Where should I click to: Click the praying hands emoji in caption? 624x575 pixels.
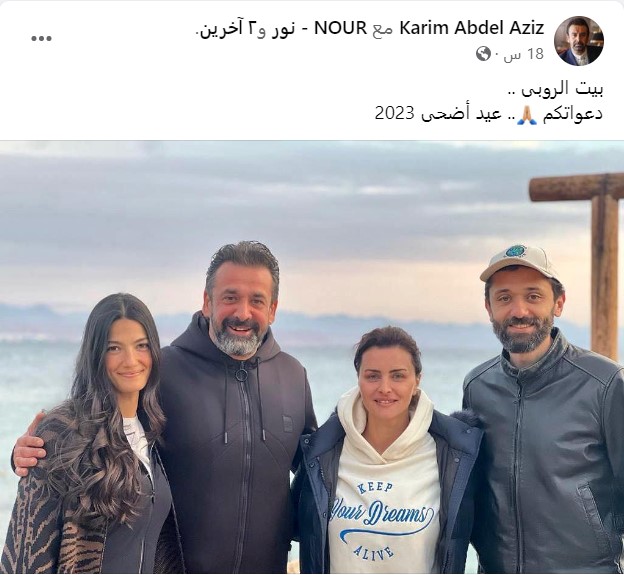pyautogui.click(x=527, y=115)
